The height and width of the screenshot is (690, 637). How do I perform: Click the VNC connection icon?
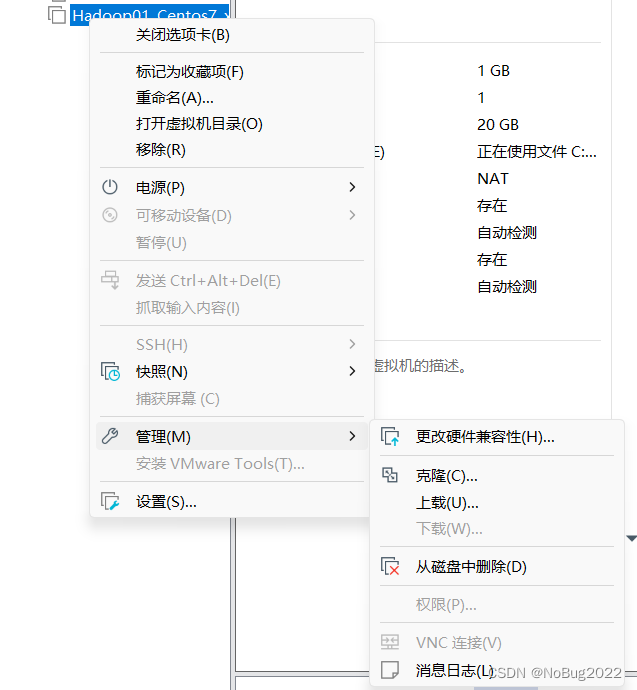tap(390, 642)
